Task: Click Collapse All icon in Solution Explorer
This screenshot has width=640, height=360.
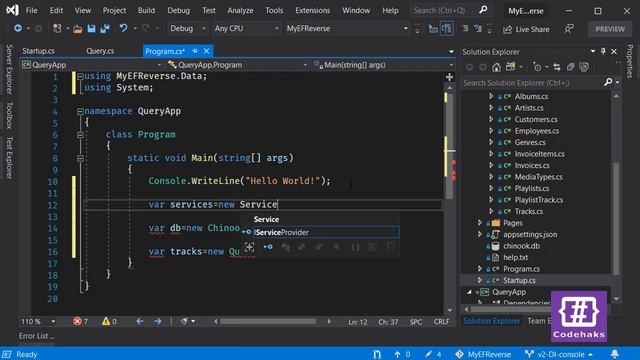Action: (x=570, y=67)
